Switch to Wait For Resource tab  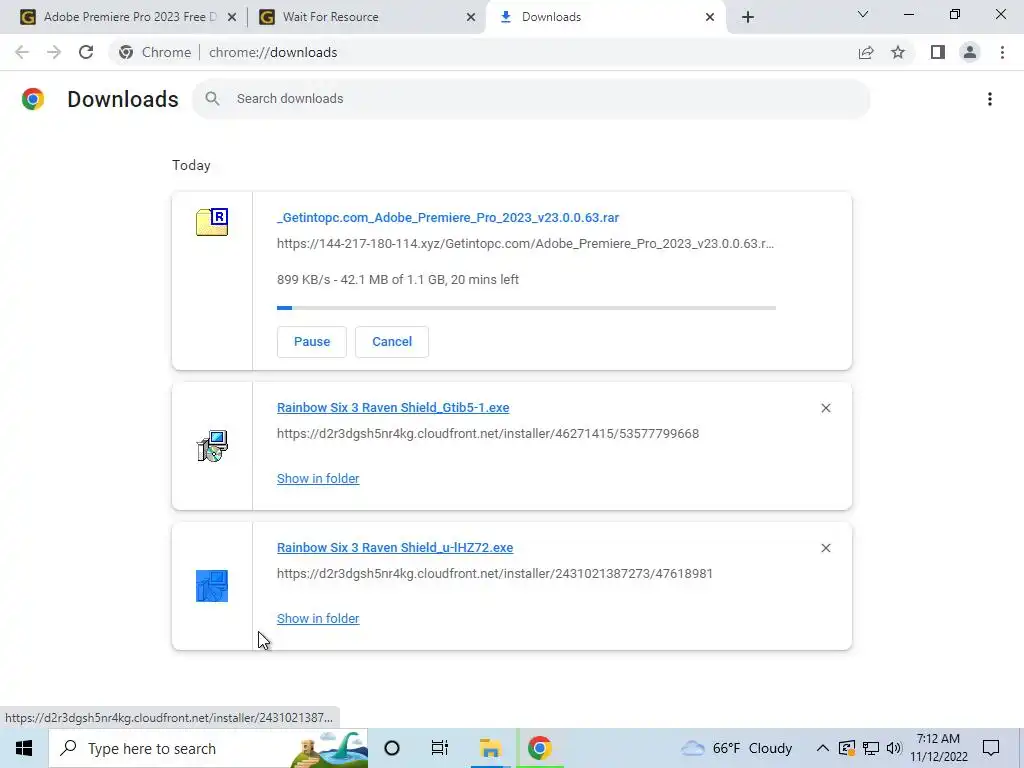point(366,17)
